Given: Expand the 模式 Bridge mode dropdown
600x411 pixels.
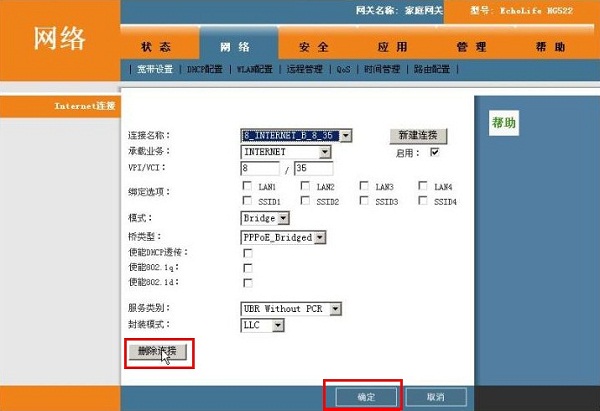Looking at the screenshot, I should (x=283, y=218).
